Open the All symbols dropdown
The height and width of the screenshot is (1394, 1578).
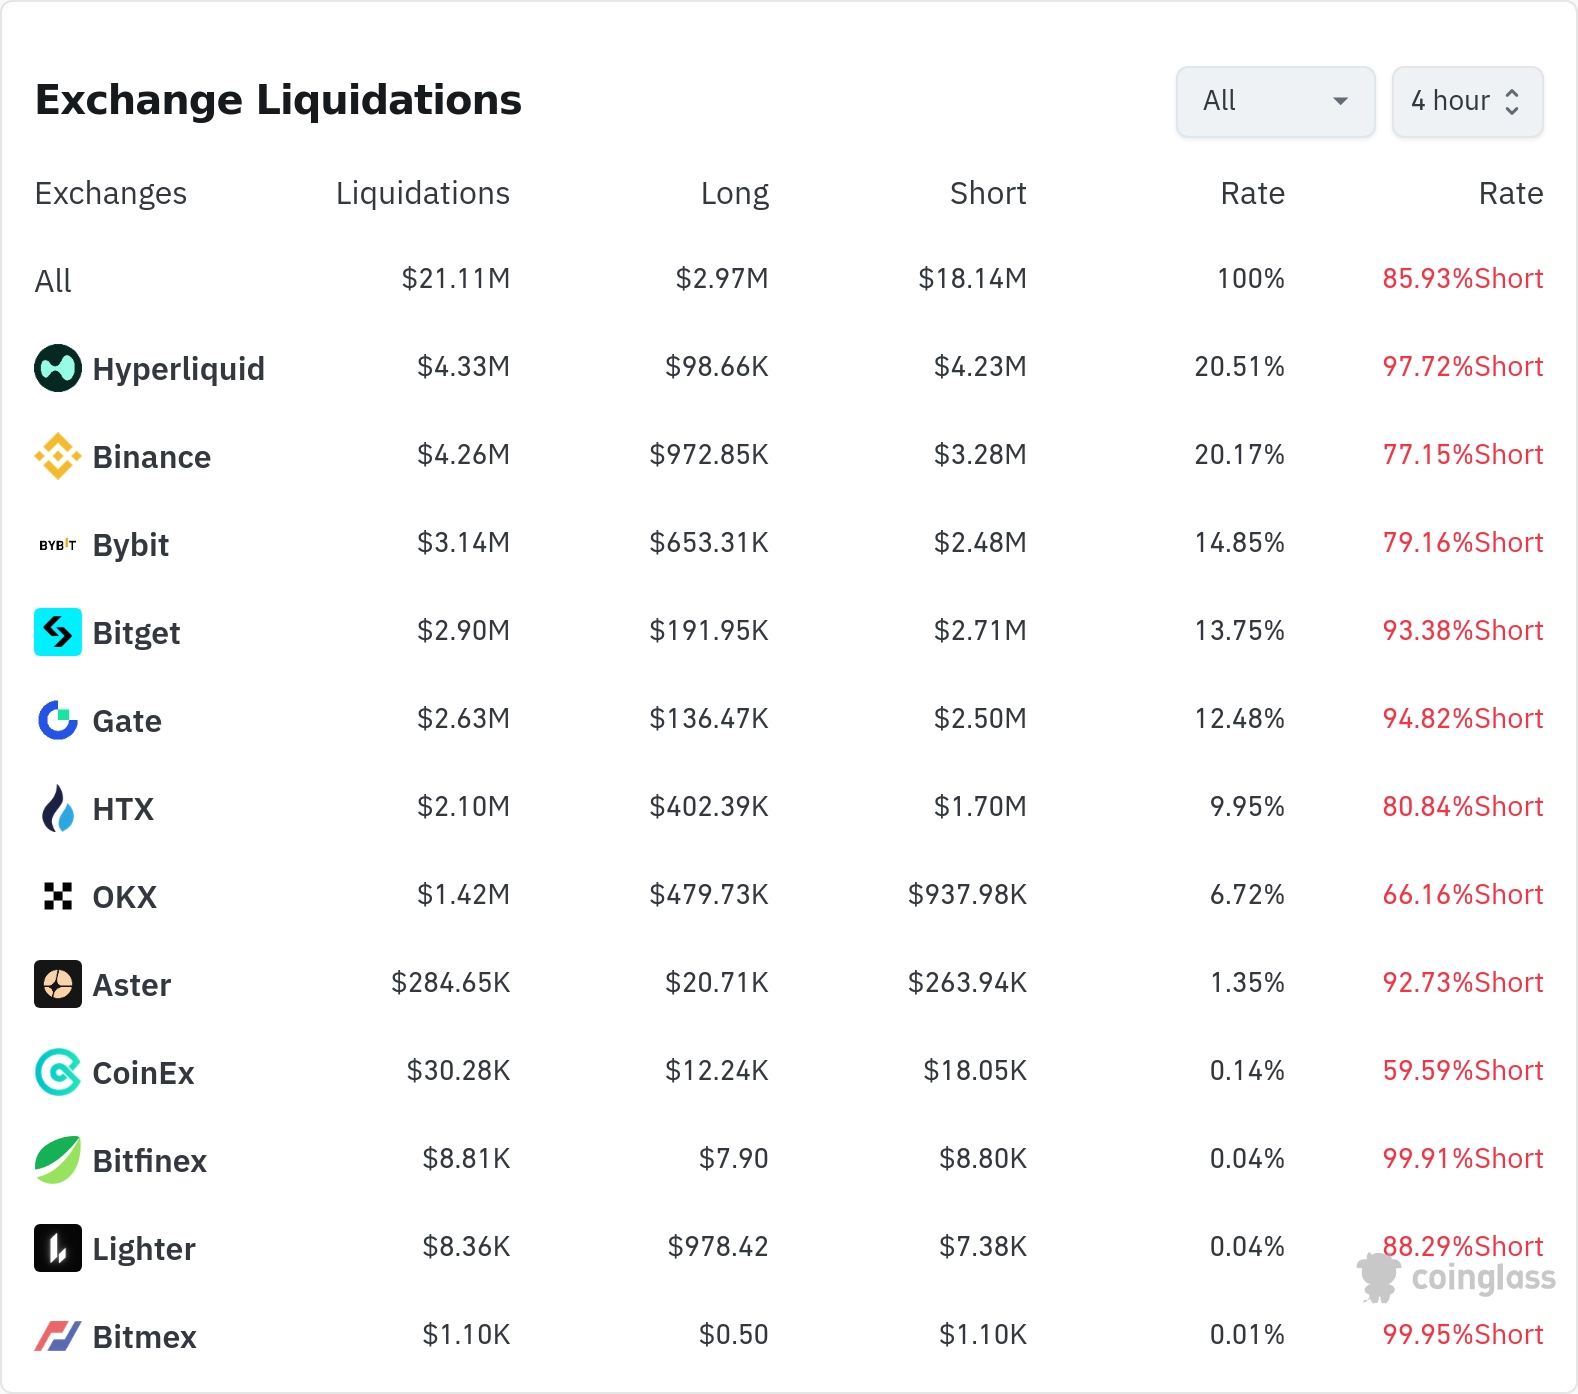[x=1275, y=101]
